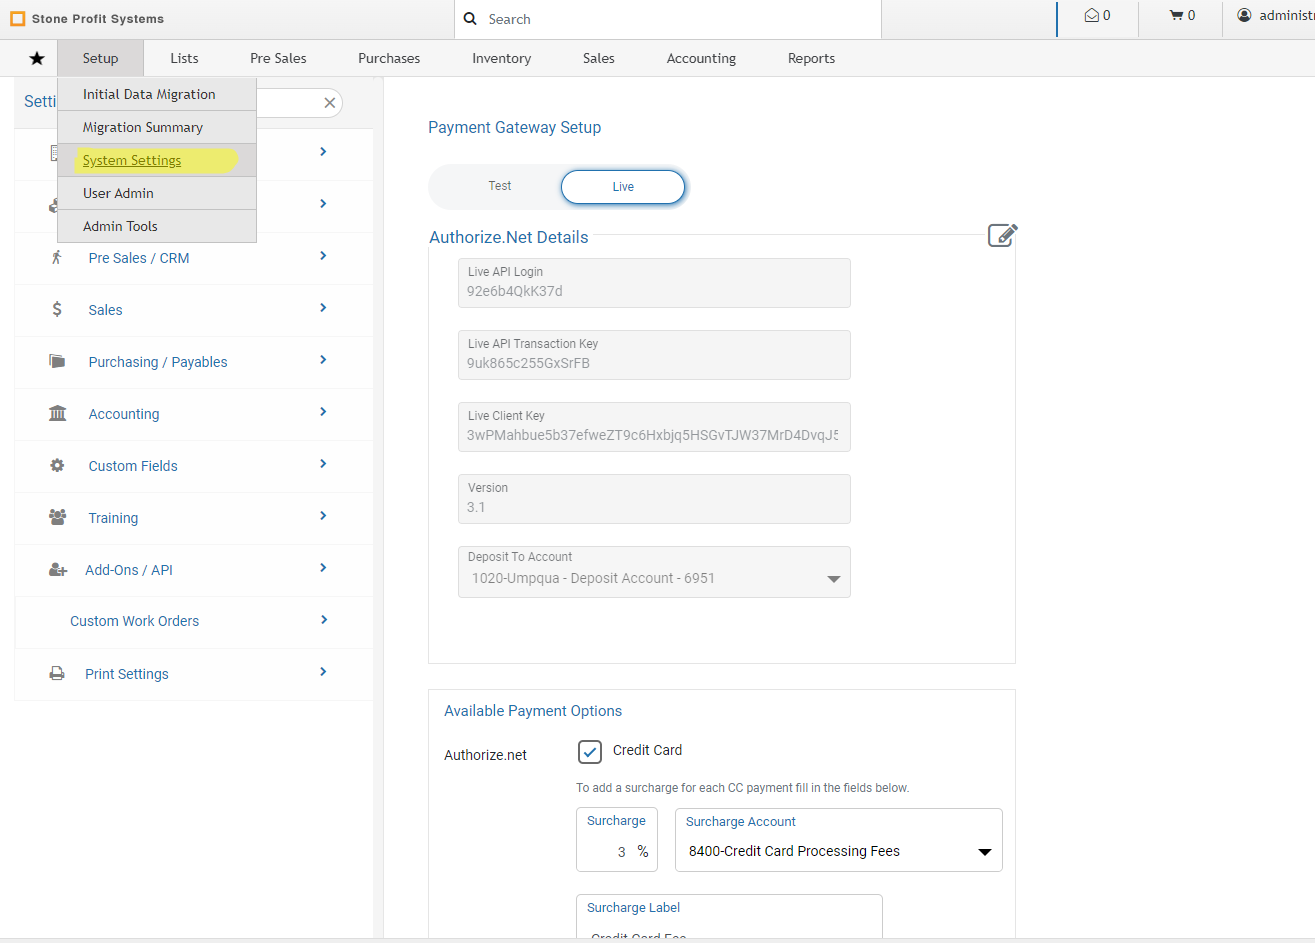Screen dimensions: 1315x943
Task: Expand the Accounting settings chevron
Action: pyautogui.click(x=323, y=412)
